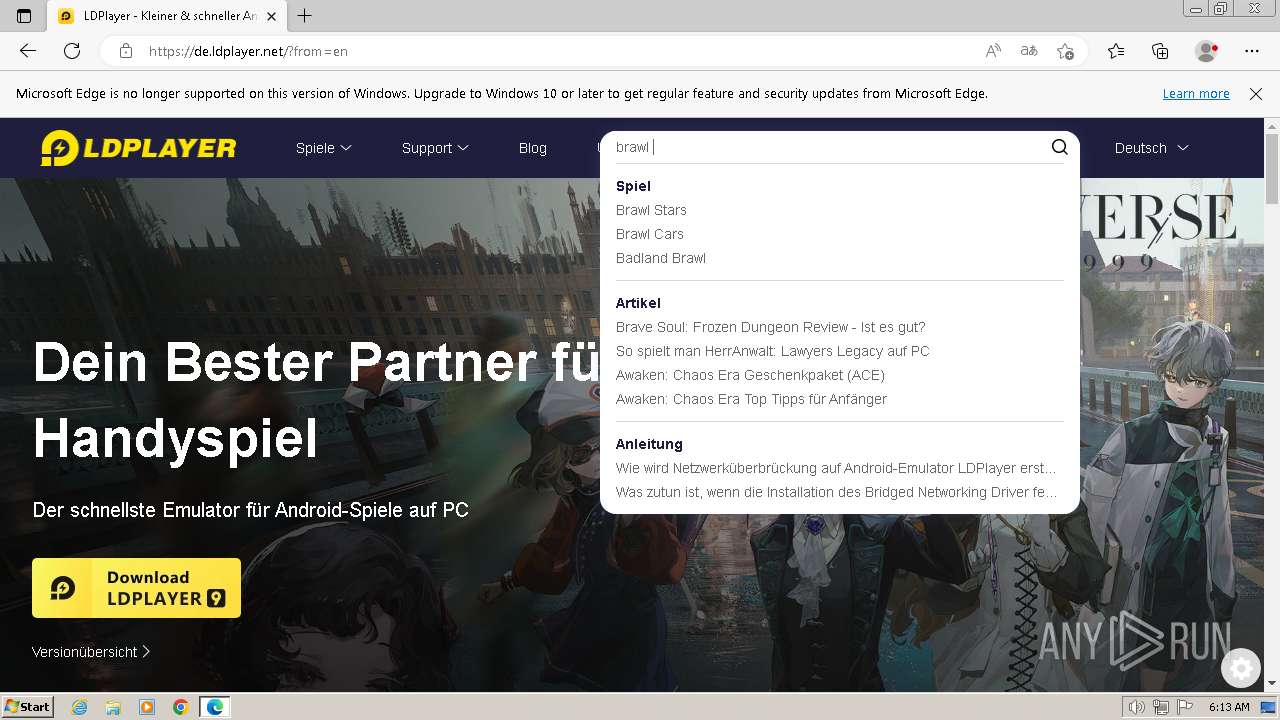Click the search magnifier icon

tap(1060, 147)
